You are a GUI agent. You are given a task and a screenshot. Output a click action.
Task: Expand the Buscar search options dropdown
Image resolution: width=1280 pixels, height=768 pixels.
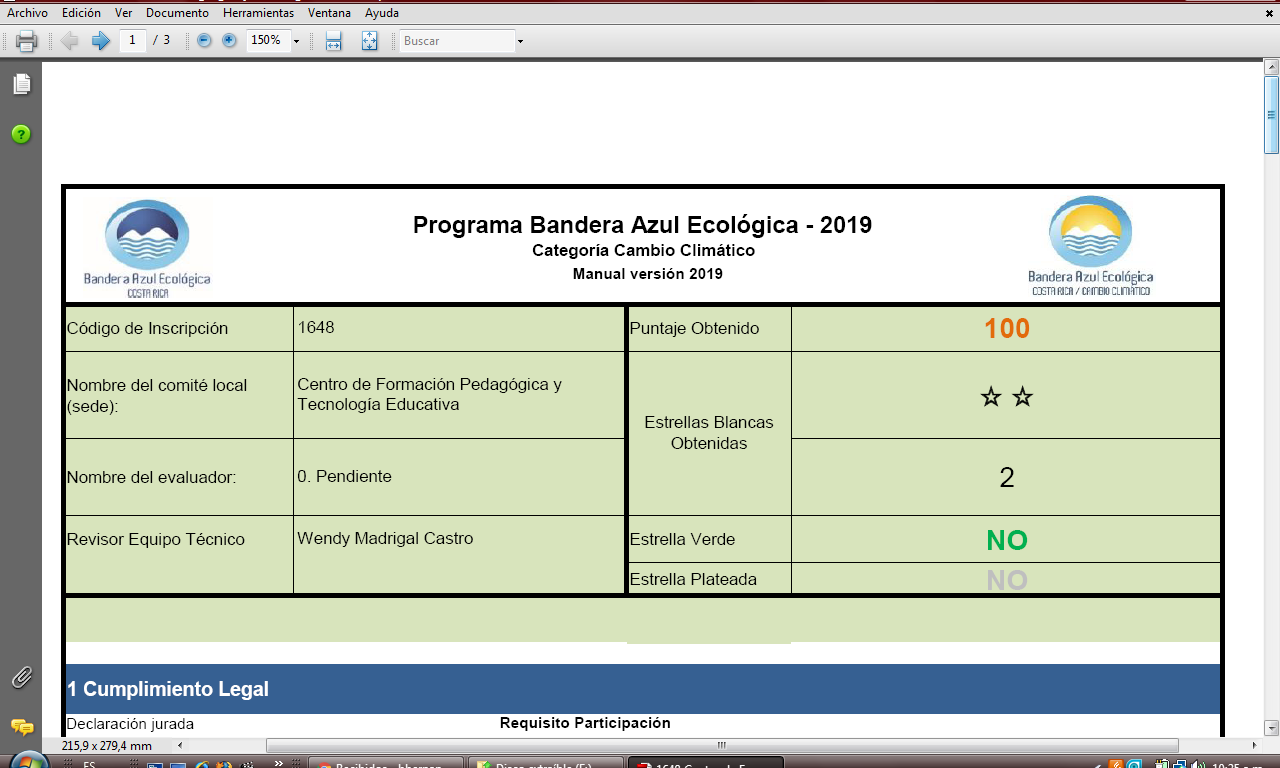[x=520, y=41]
